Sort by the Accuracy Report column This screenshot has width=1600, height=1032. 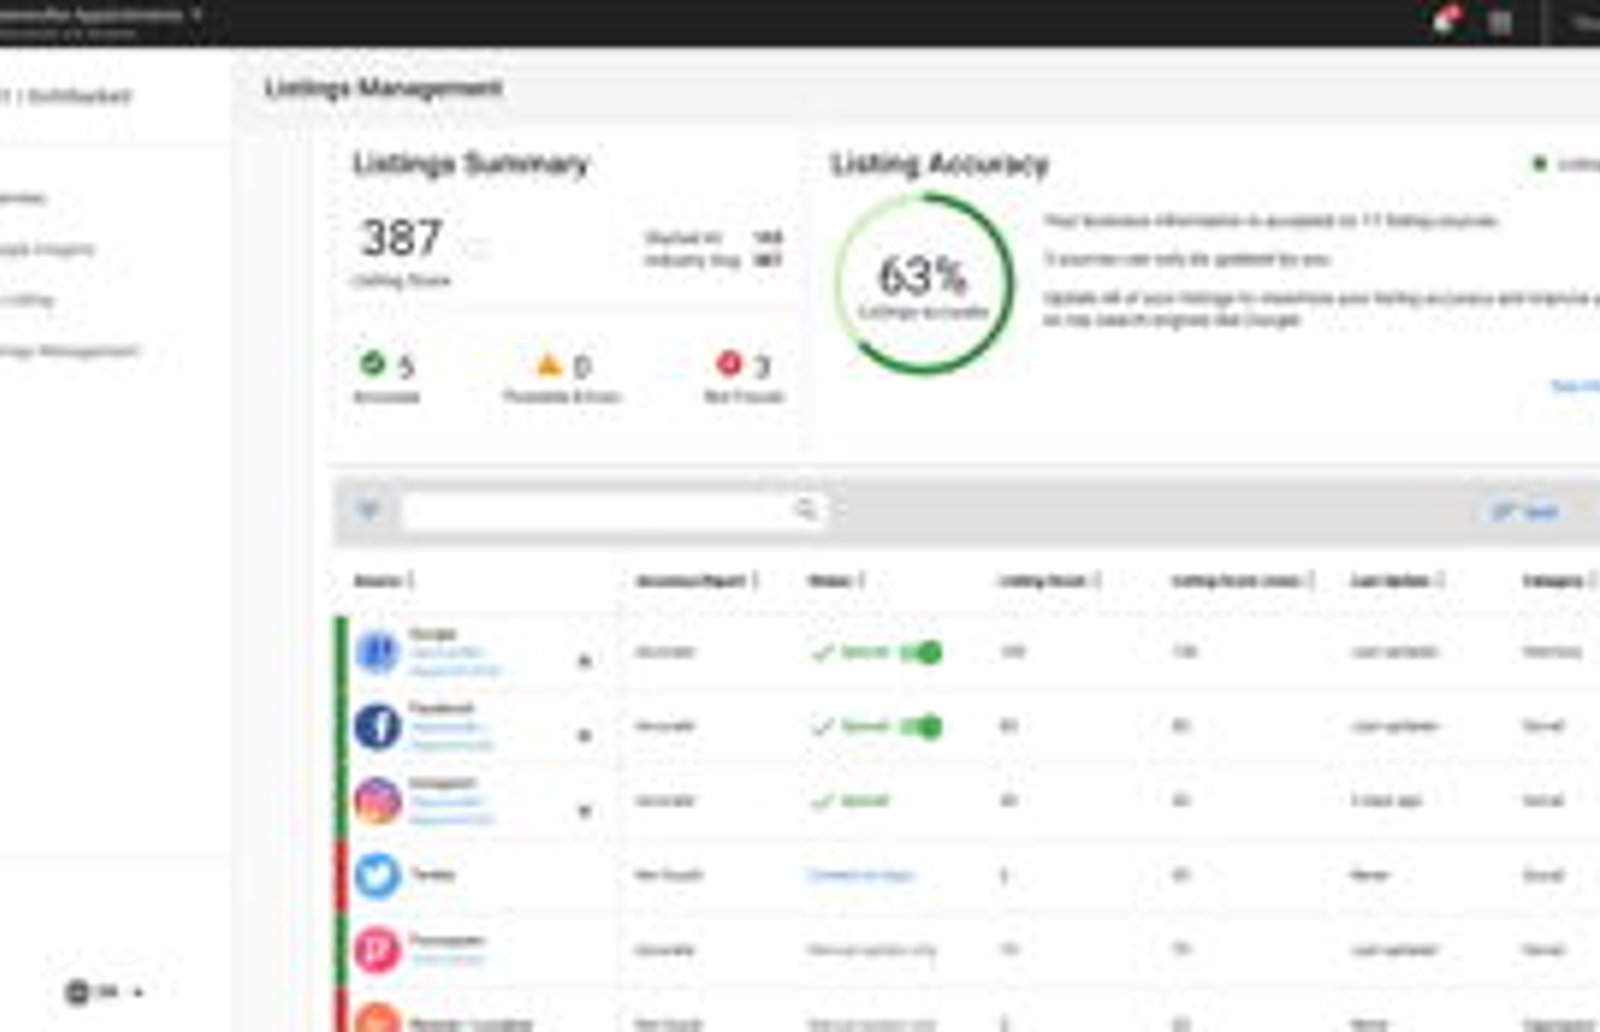pos(697,581)
